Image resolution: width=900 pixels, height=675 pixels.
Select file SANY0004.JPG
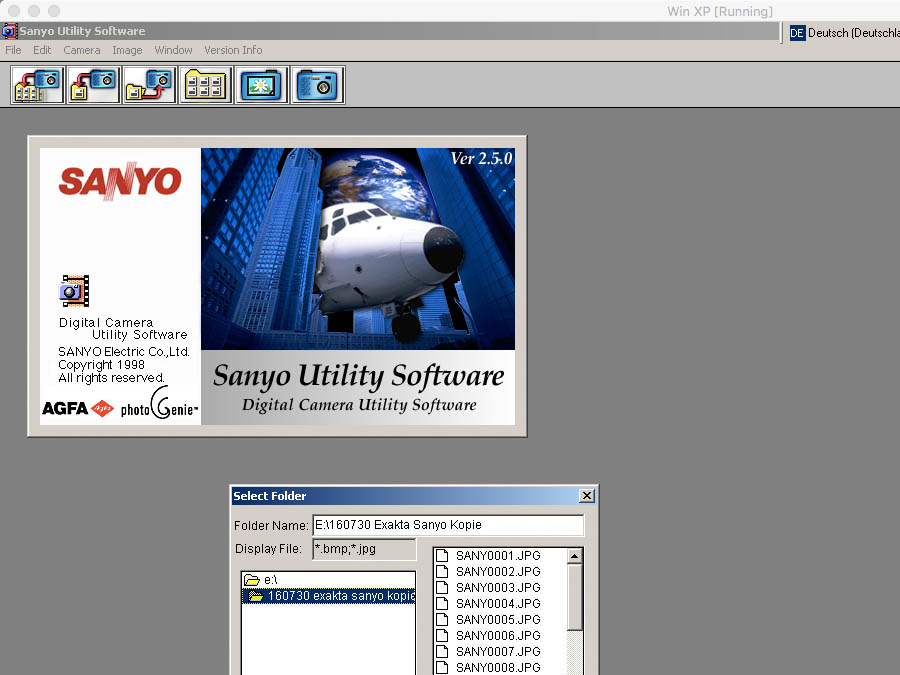coord(488,604)
